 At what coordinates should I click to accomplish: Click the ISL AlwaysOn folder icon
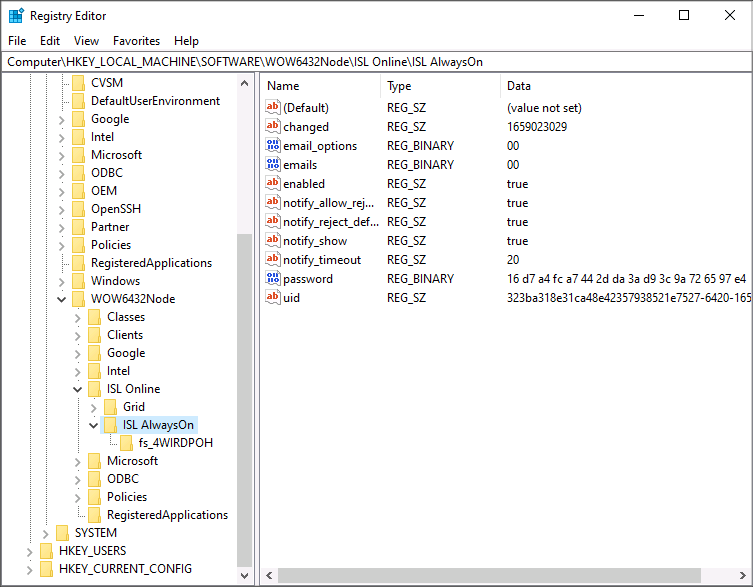pos(110,425)
